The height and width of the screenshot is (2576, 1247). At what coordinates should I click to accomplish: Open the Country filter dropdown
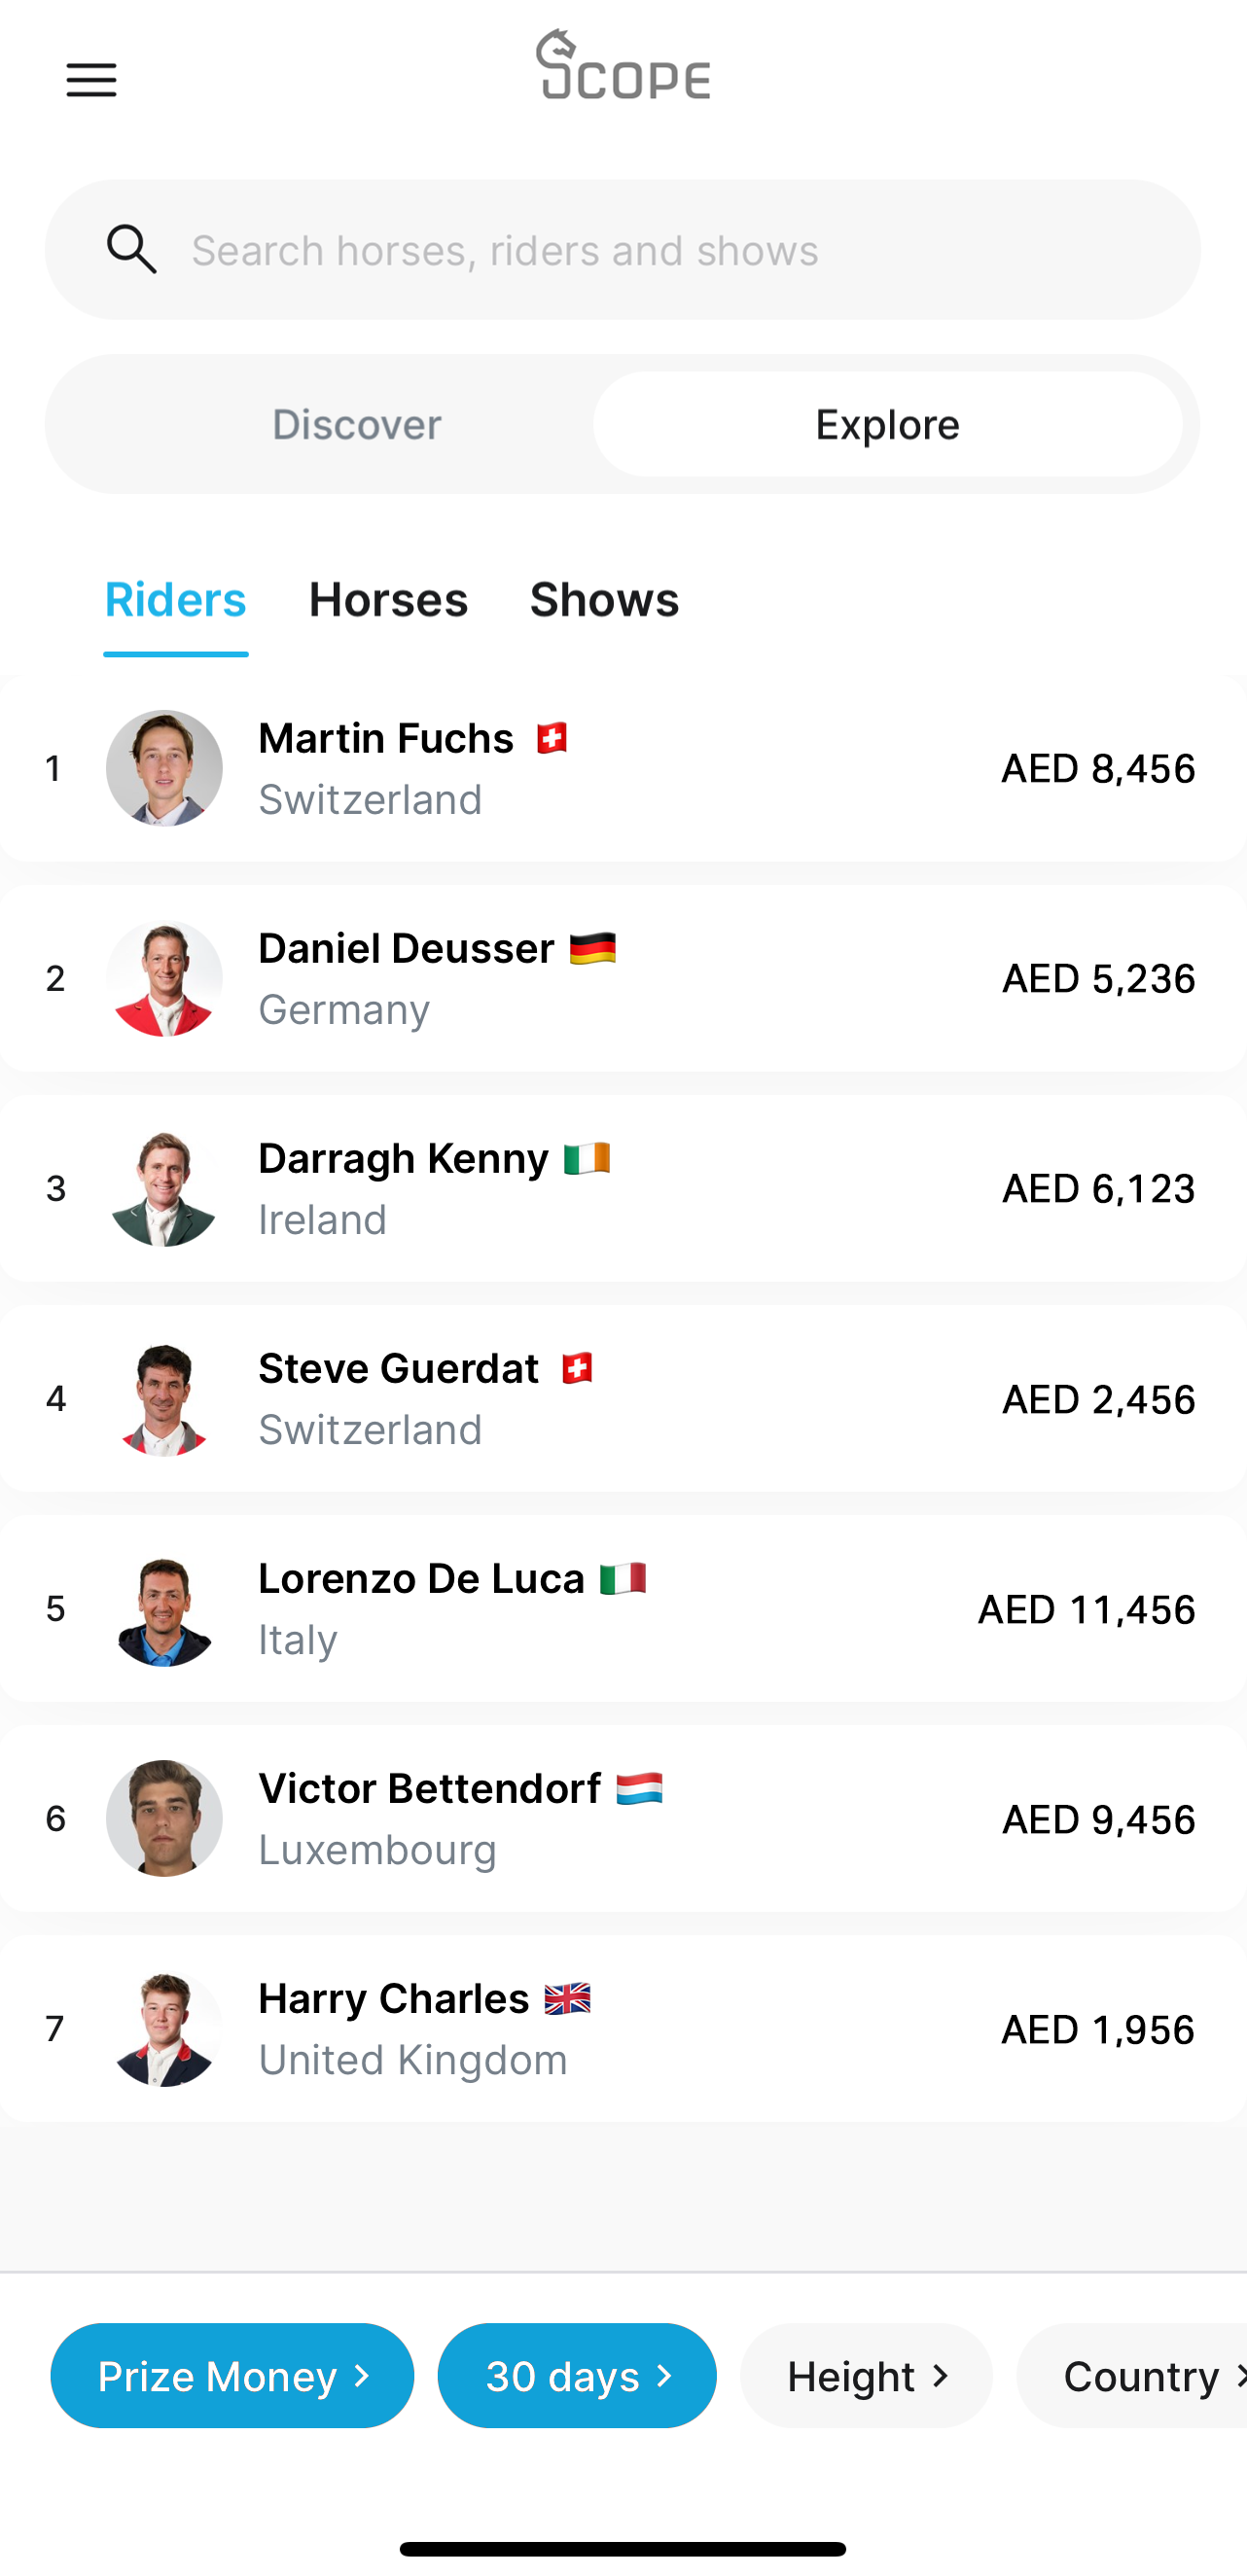coord(1140,2375)
